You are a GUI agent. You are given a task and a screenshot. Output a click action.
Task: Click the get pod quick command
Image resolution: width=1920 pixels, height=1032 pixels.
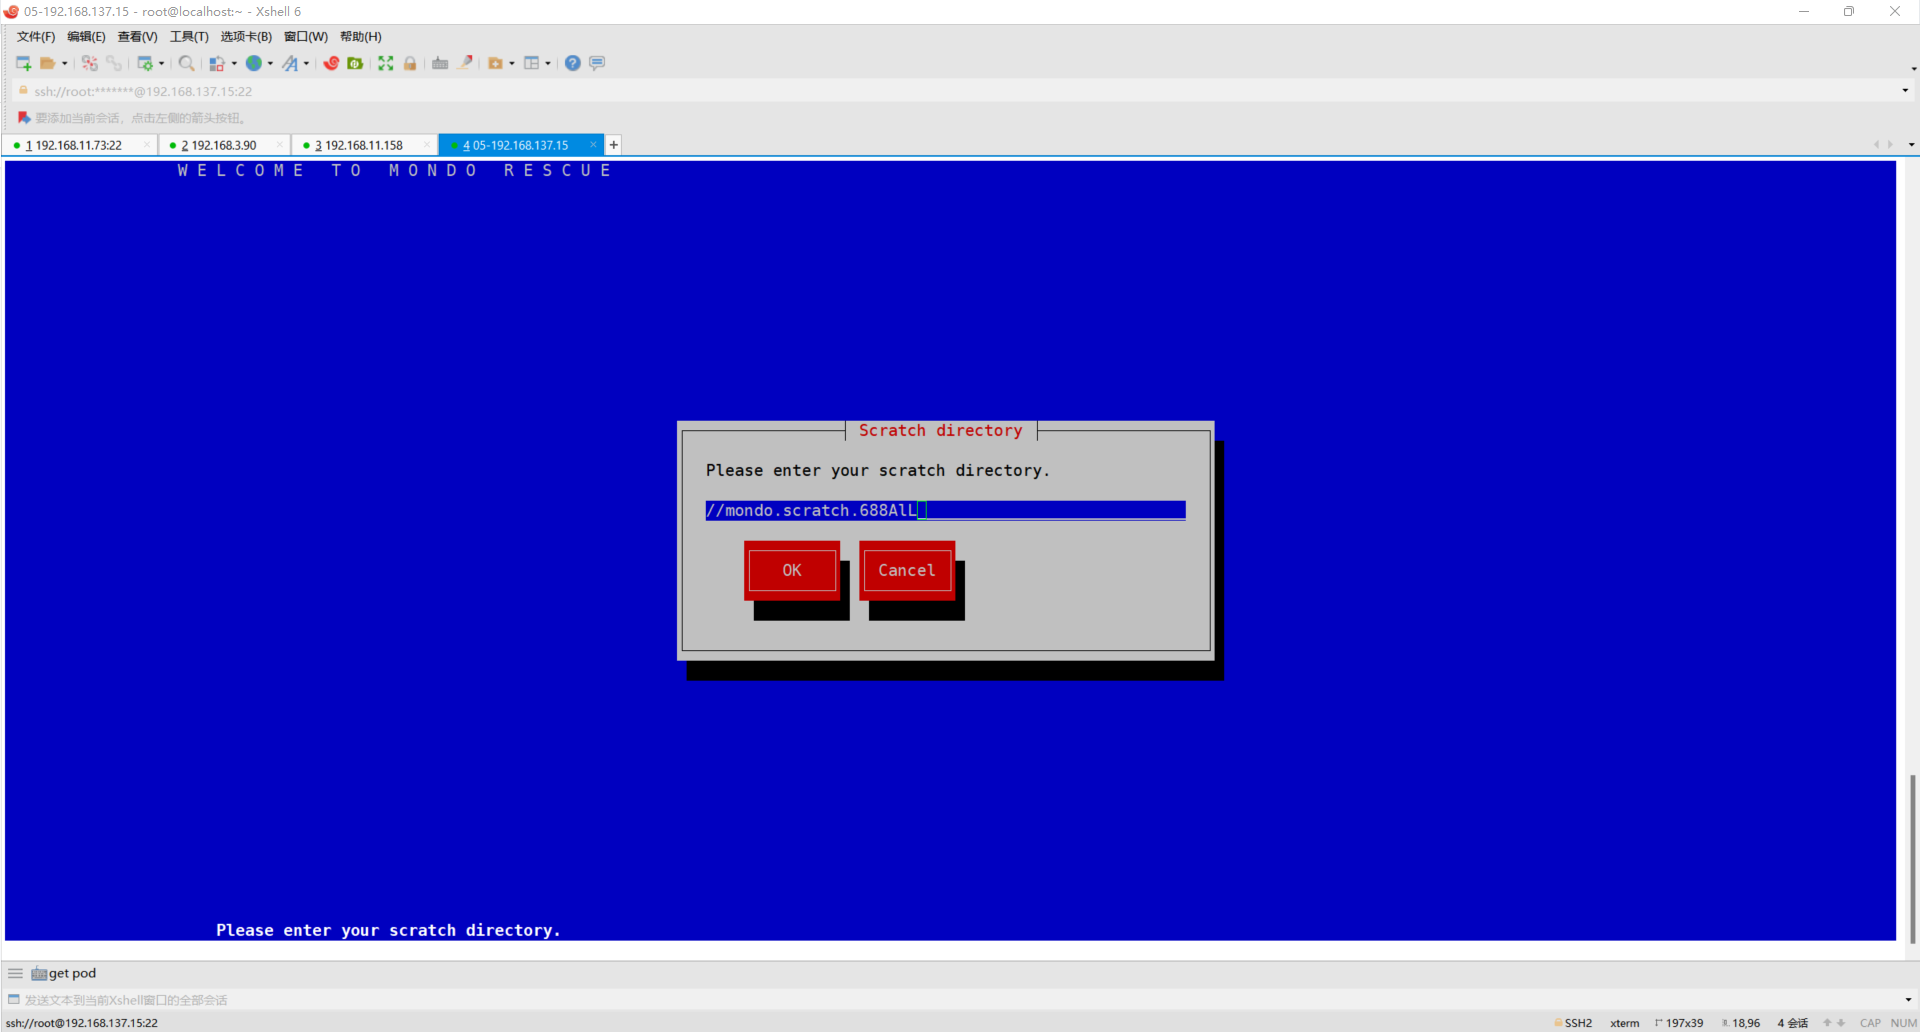click(x=72, y=973)
